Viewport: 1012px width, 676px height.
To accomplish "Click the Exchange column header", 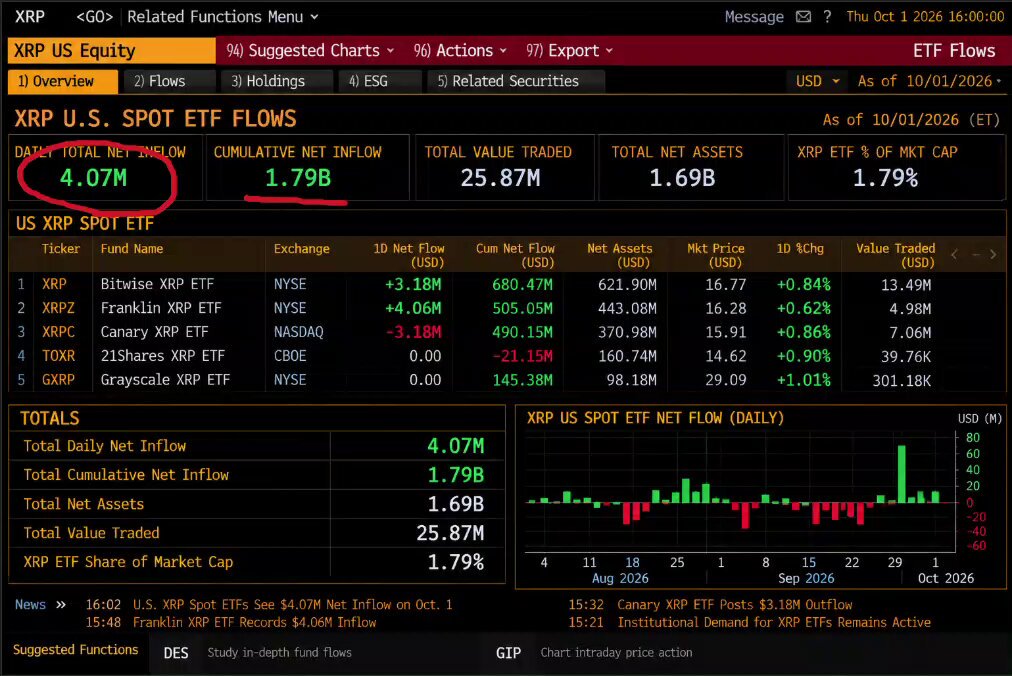I will 301,249.
